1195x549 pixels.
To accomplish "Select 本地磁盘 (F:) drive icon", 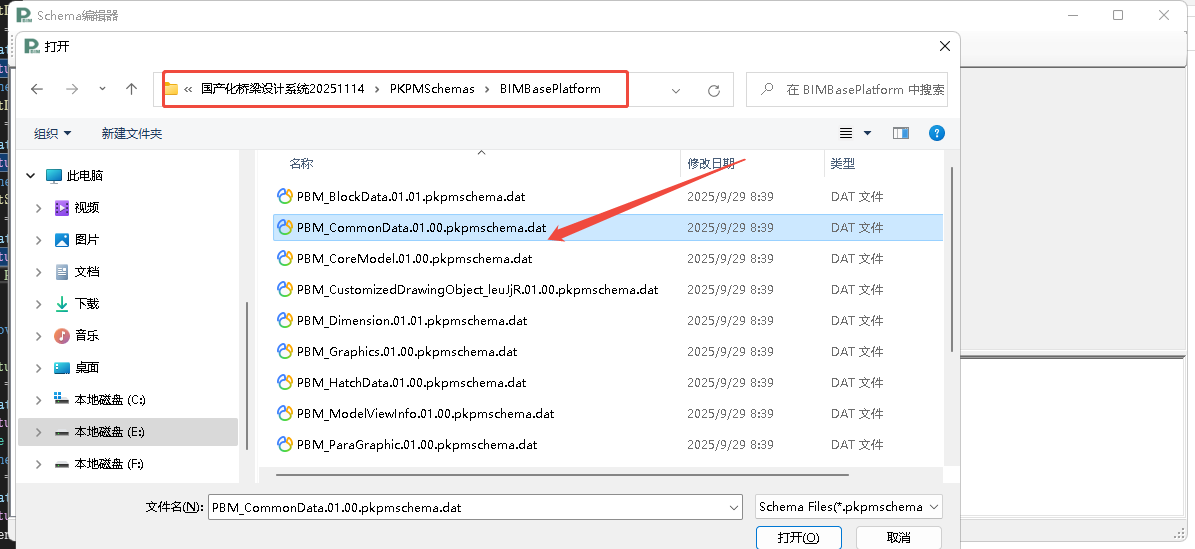I will pyautogui.click(x=62, y=464).
